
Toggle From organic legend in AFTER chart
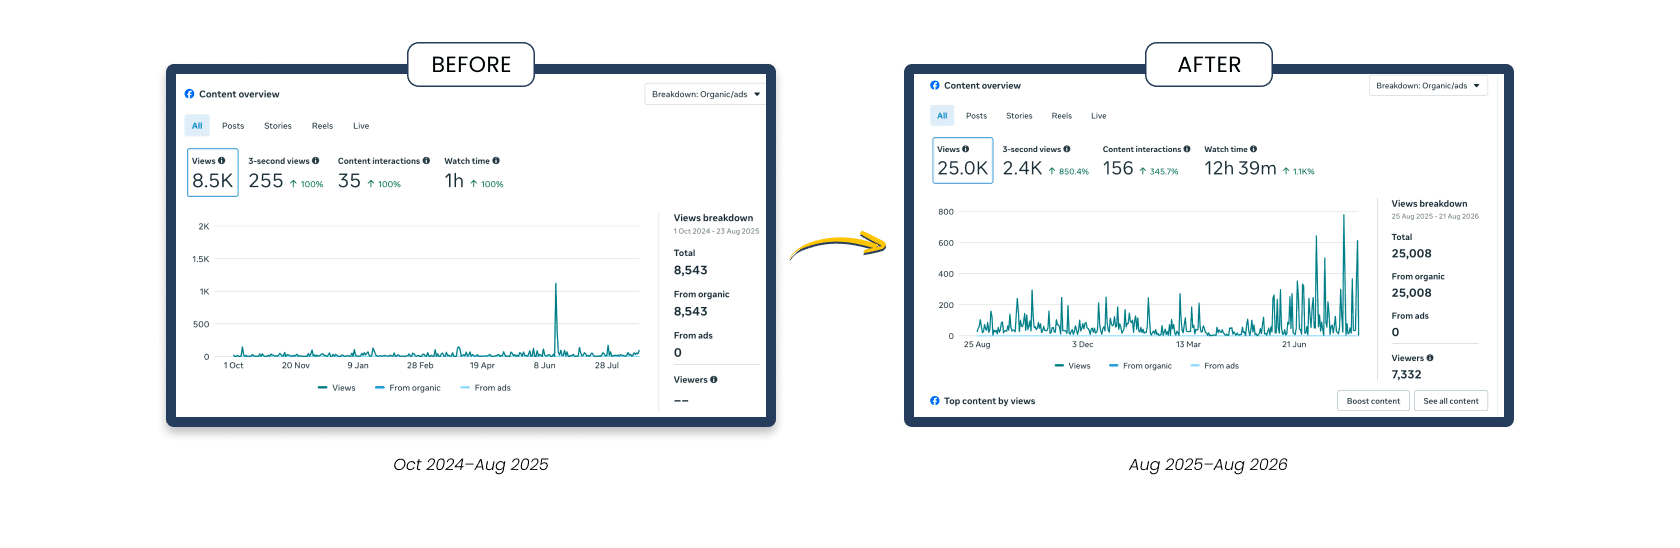[1141, 366]
